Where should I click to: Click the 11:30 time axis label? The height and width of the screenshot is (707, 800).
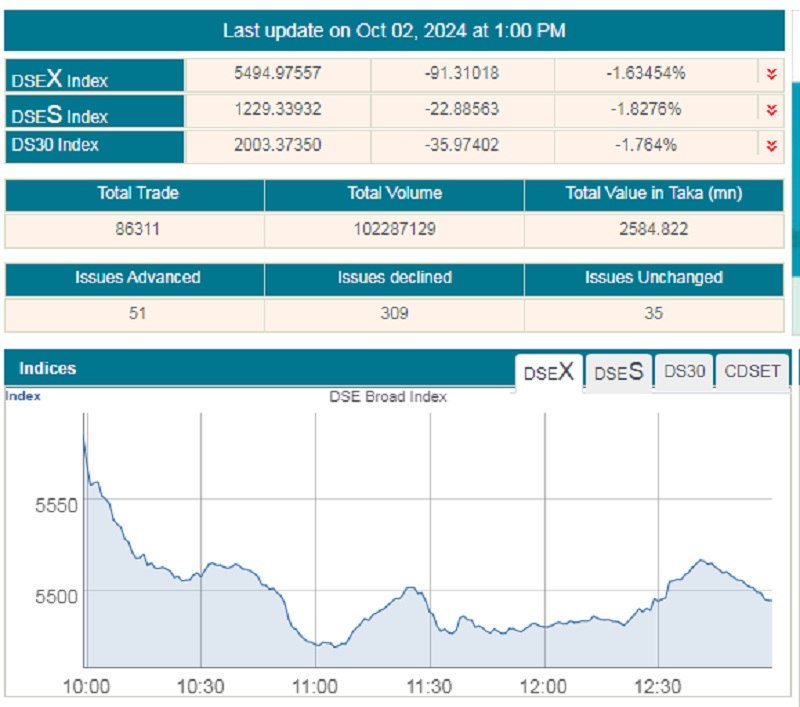pos(429,687)
